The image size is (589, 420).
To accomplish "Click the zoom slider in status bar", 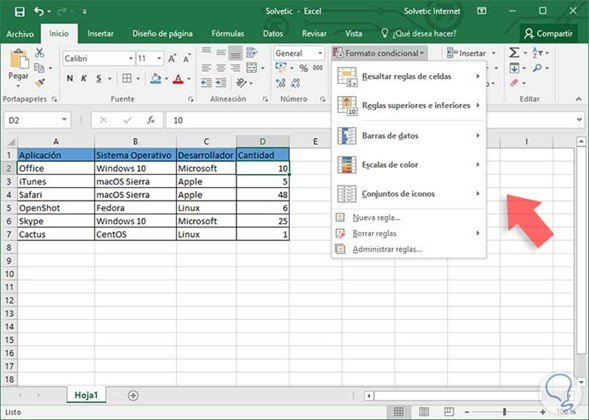I will pos(504,412).
